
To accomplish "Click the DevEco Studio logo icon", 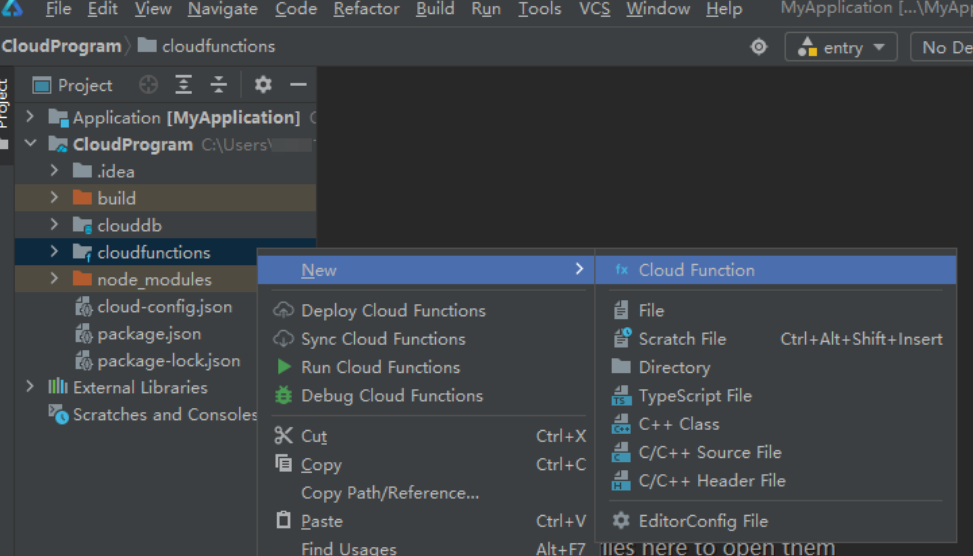I will click(x=13, y=10).
